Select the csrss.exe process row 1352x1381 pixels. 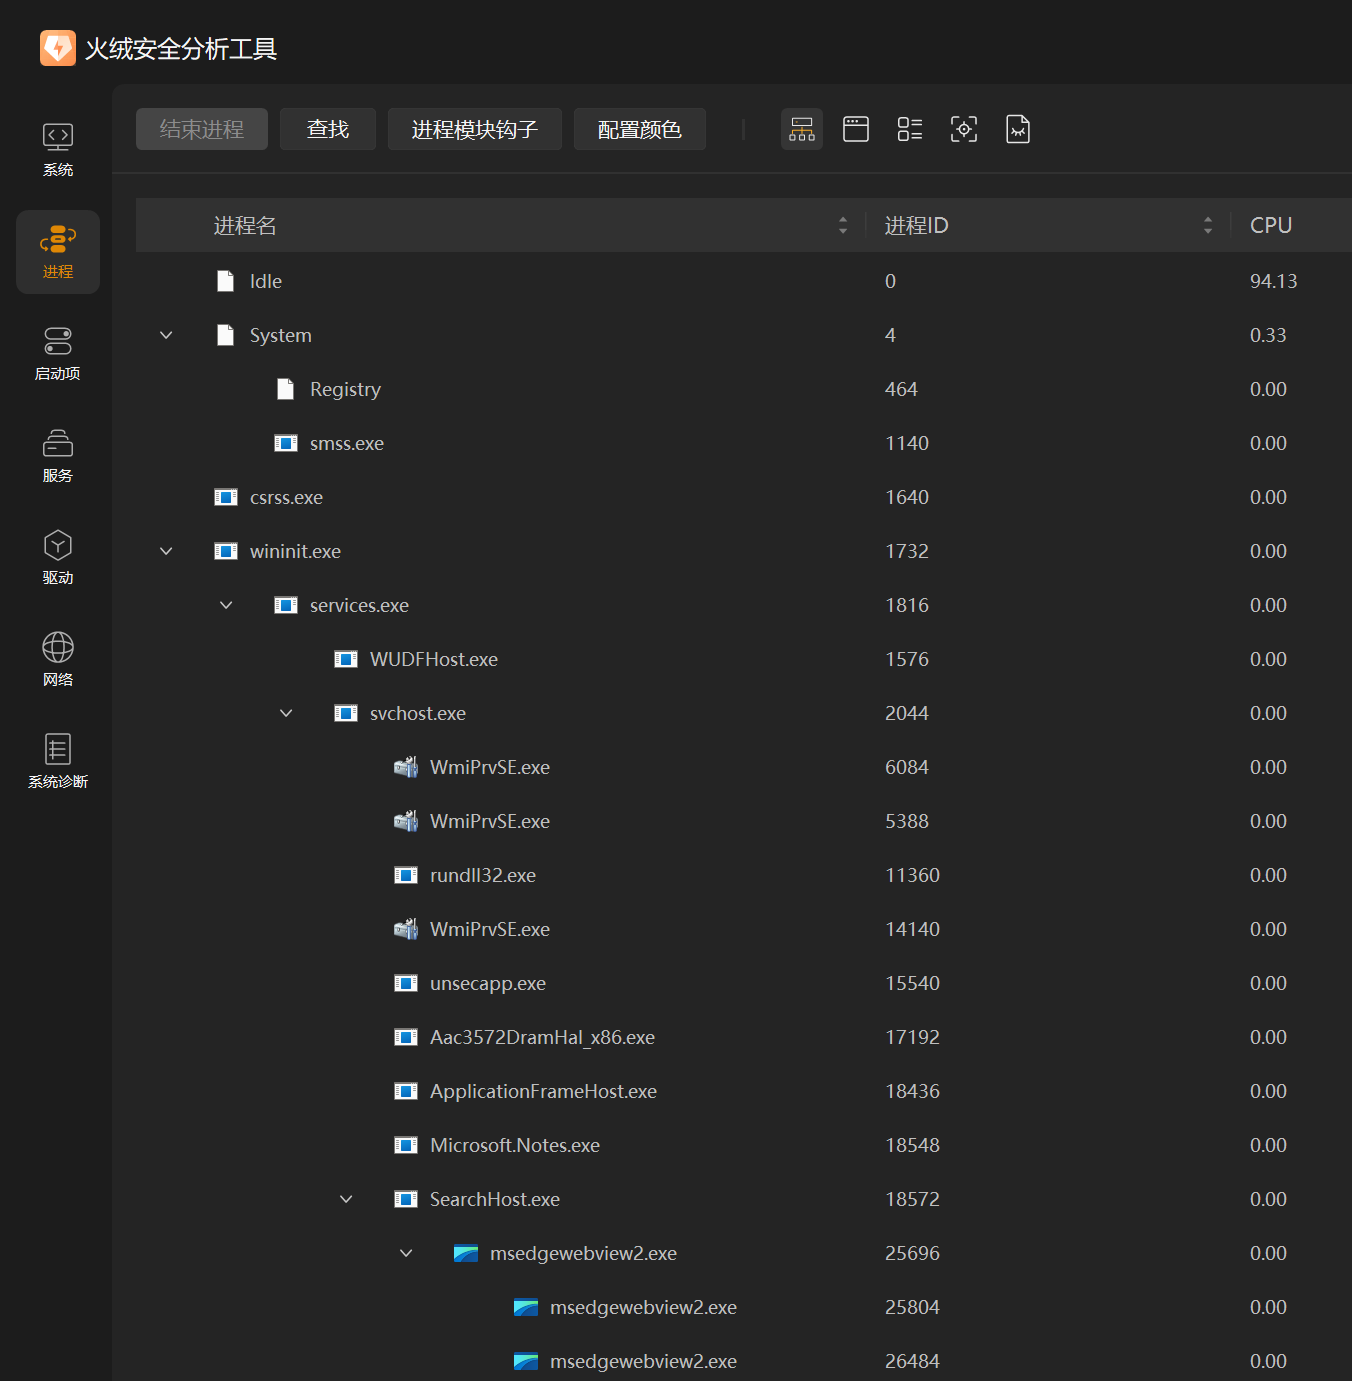(x=744, y=497)
